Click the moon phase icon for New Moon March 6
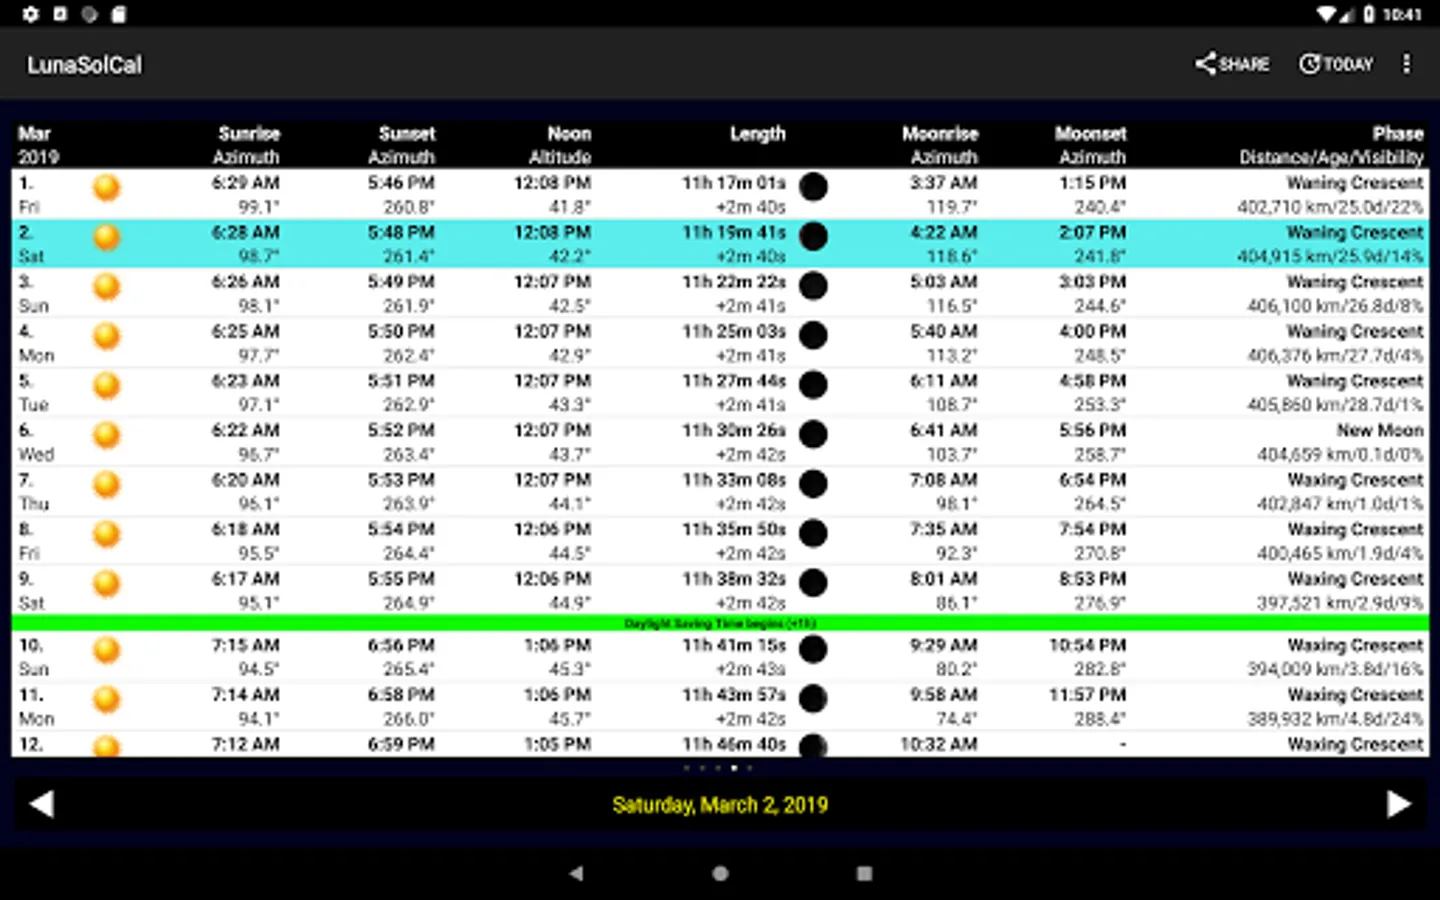This screenshot has height=900, width=1440. 814,435
